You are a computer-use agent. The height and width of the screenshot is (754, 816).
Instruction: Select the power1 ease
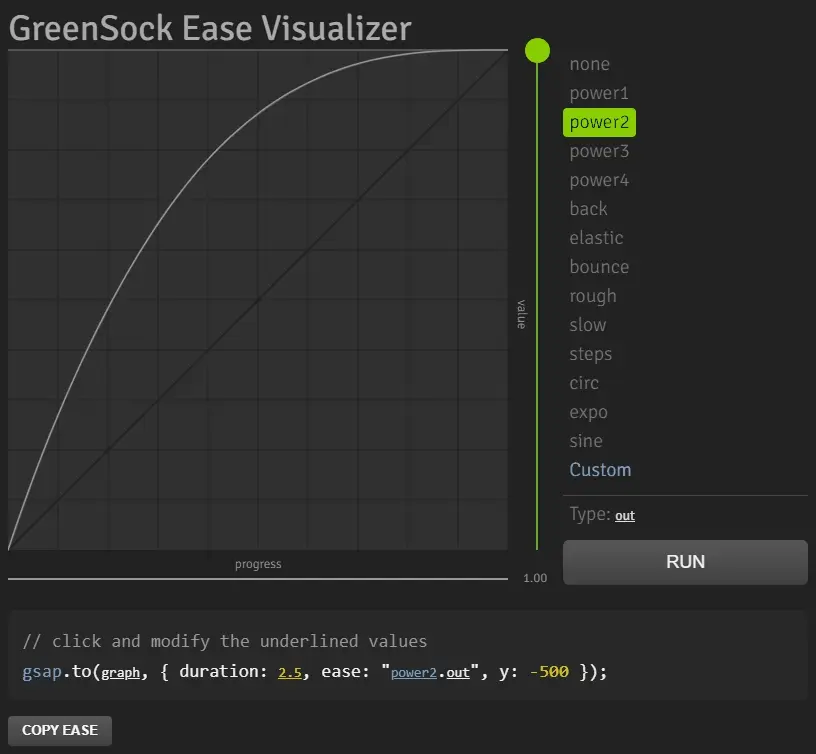(x=598, y=93)
